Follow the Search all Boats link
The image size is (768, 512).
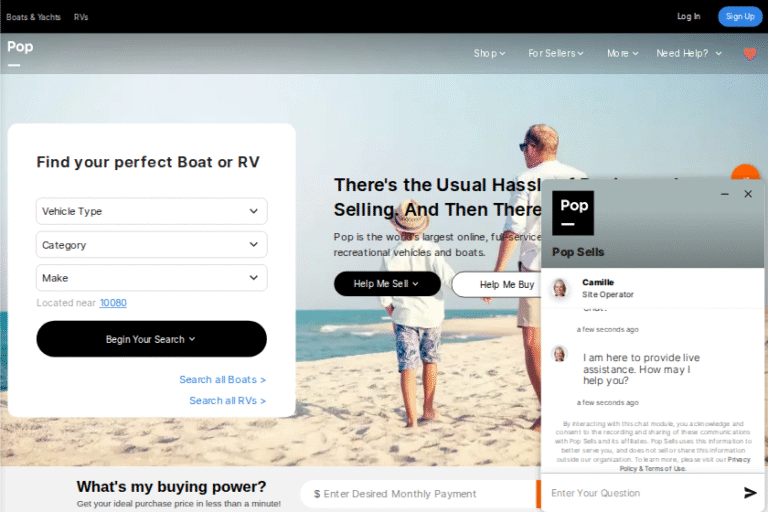click(222, 380)
